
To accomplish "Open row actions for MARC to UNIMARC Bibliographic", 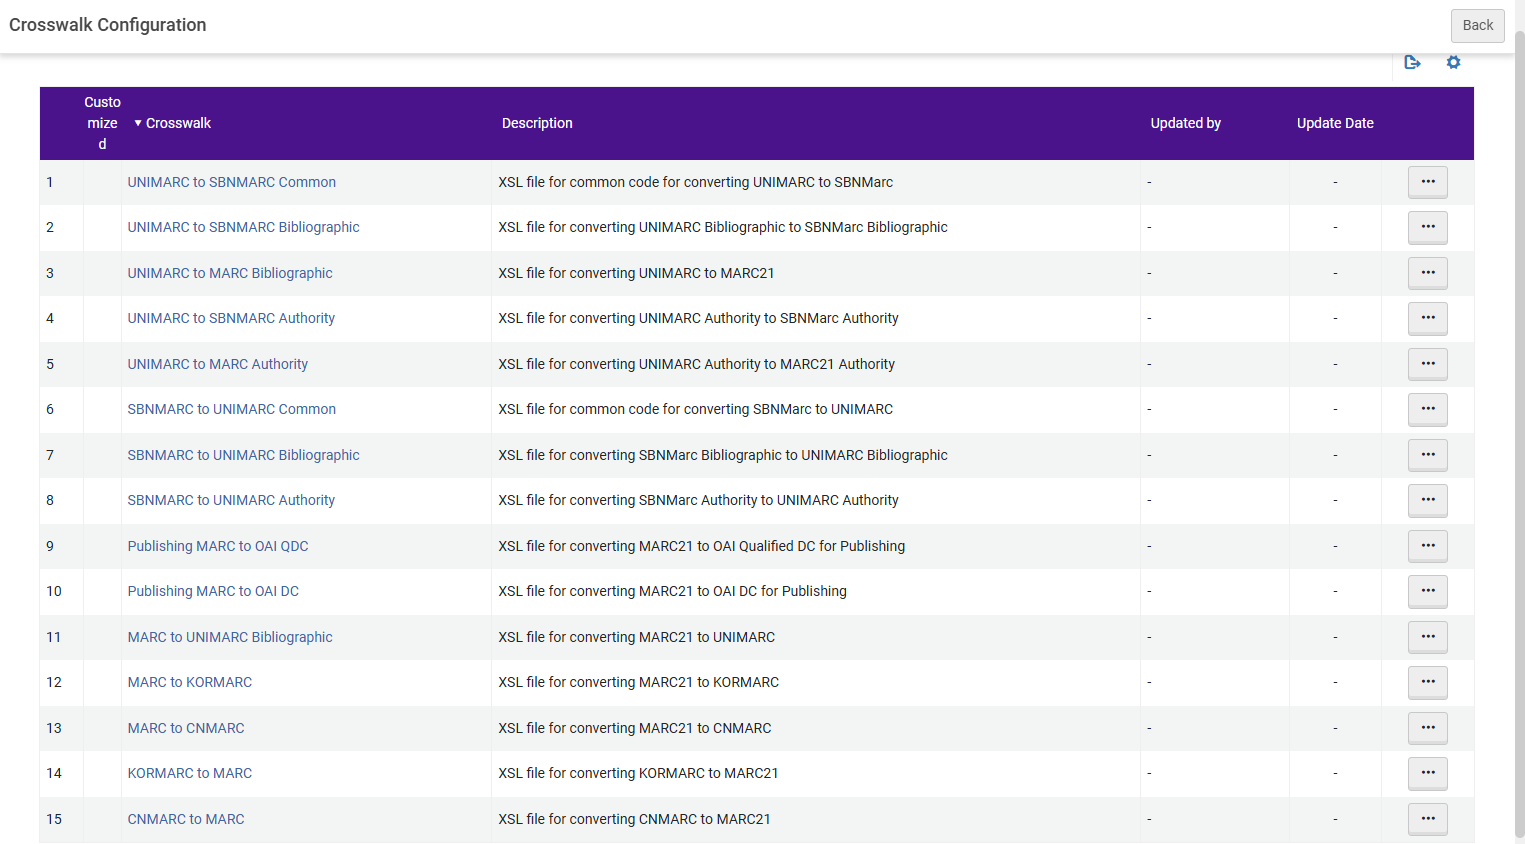I will pos(1428,637).
